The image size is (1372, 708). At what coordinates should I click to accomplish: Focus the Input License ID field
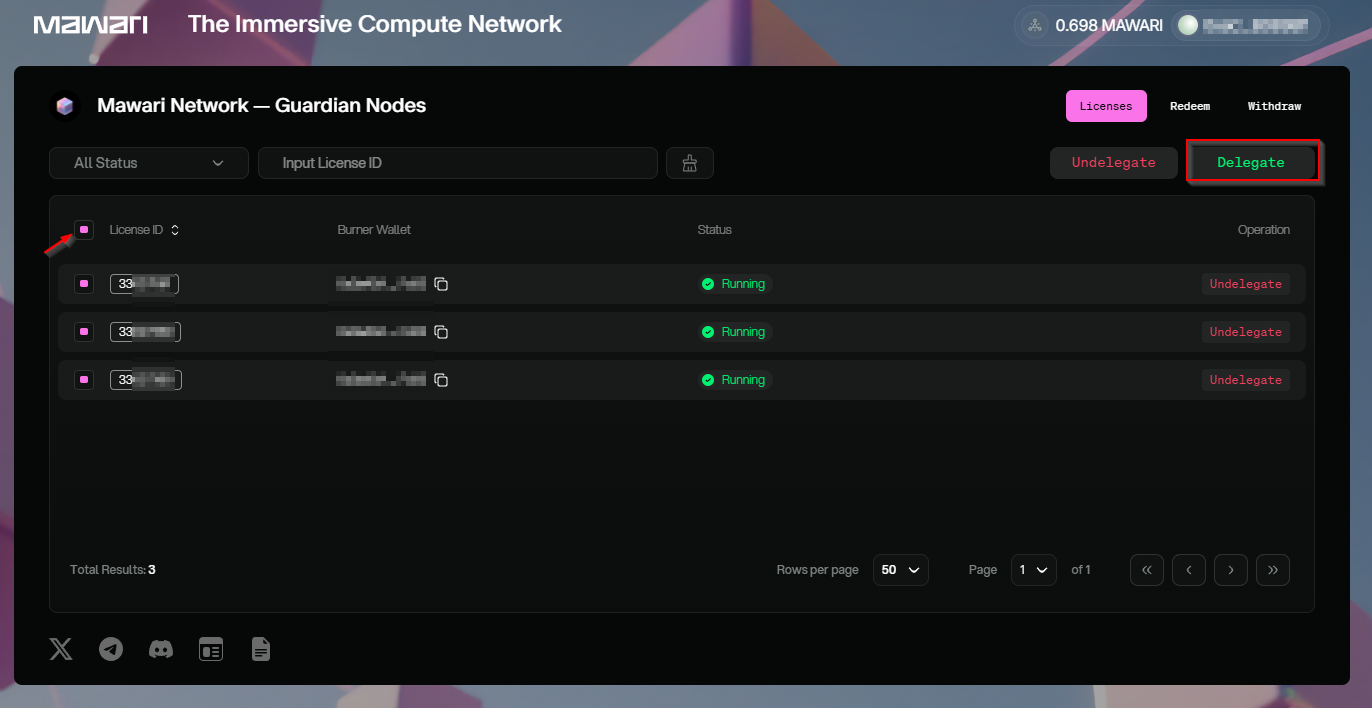[x=458, y=163]
